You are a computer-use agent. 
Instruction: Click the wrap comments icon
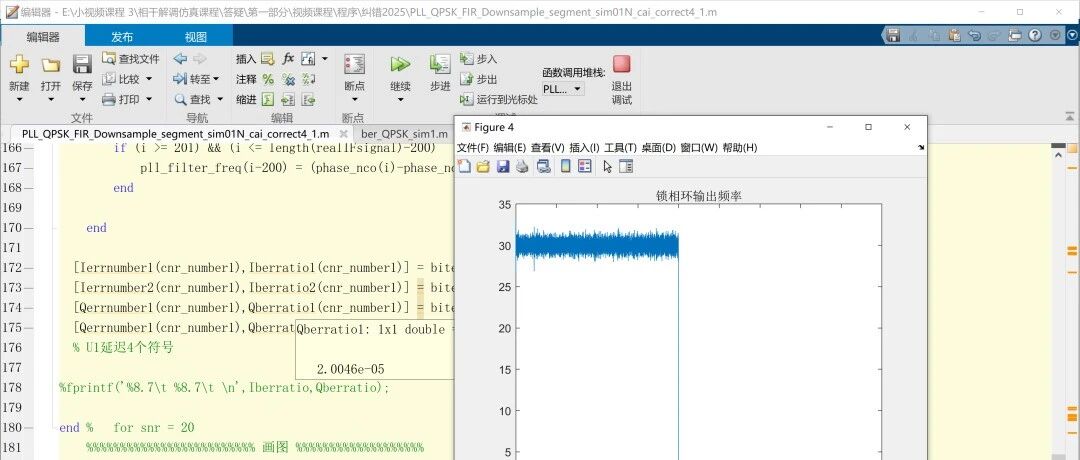tap(309, 79)
